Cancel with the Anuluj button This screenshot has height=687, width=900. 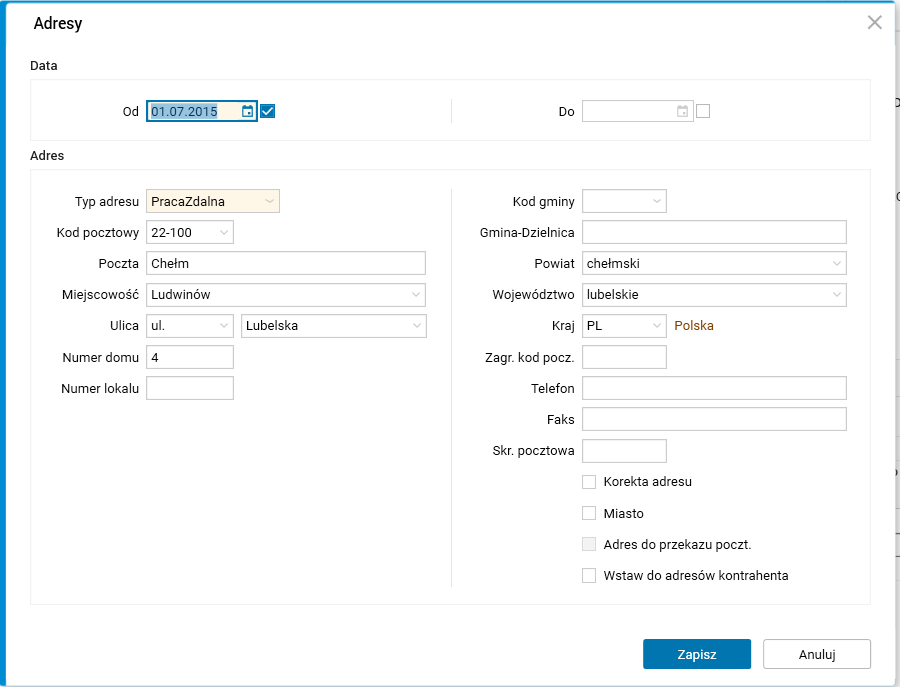pyautogui.click(x=817, y=655)
